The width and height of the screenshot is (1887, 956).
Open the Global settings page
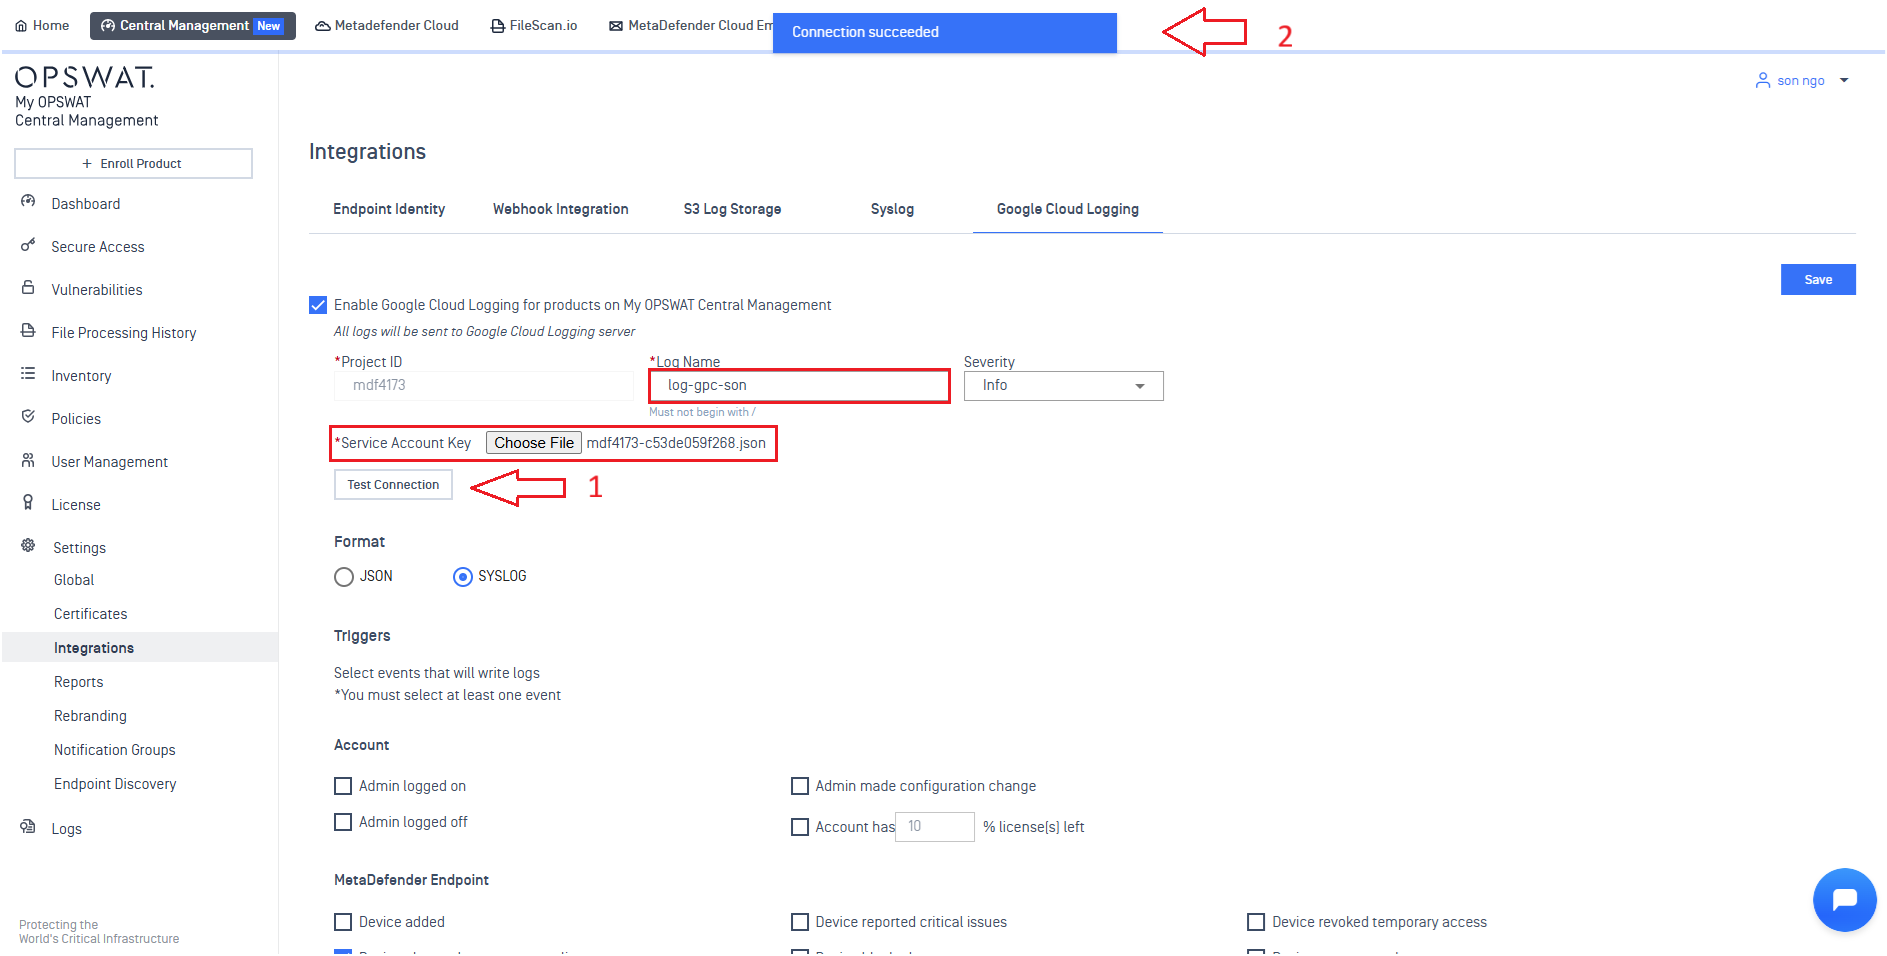tap(74, 580)
